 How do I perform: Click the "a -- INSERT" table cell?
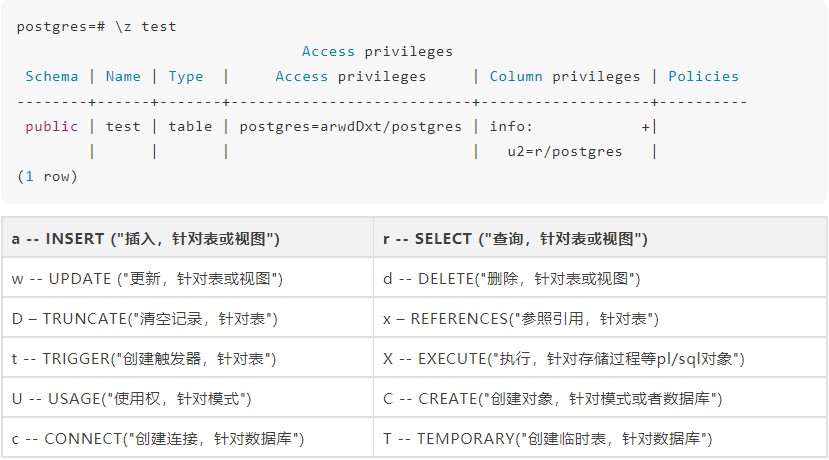pos(145,239)
